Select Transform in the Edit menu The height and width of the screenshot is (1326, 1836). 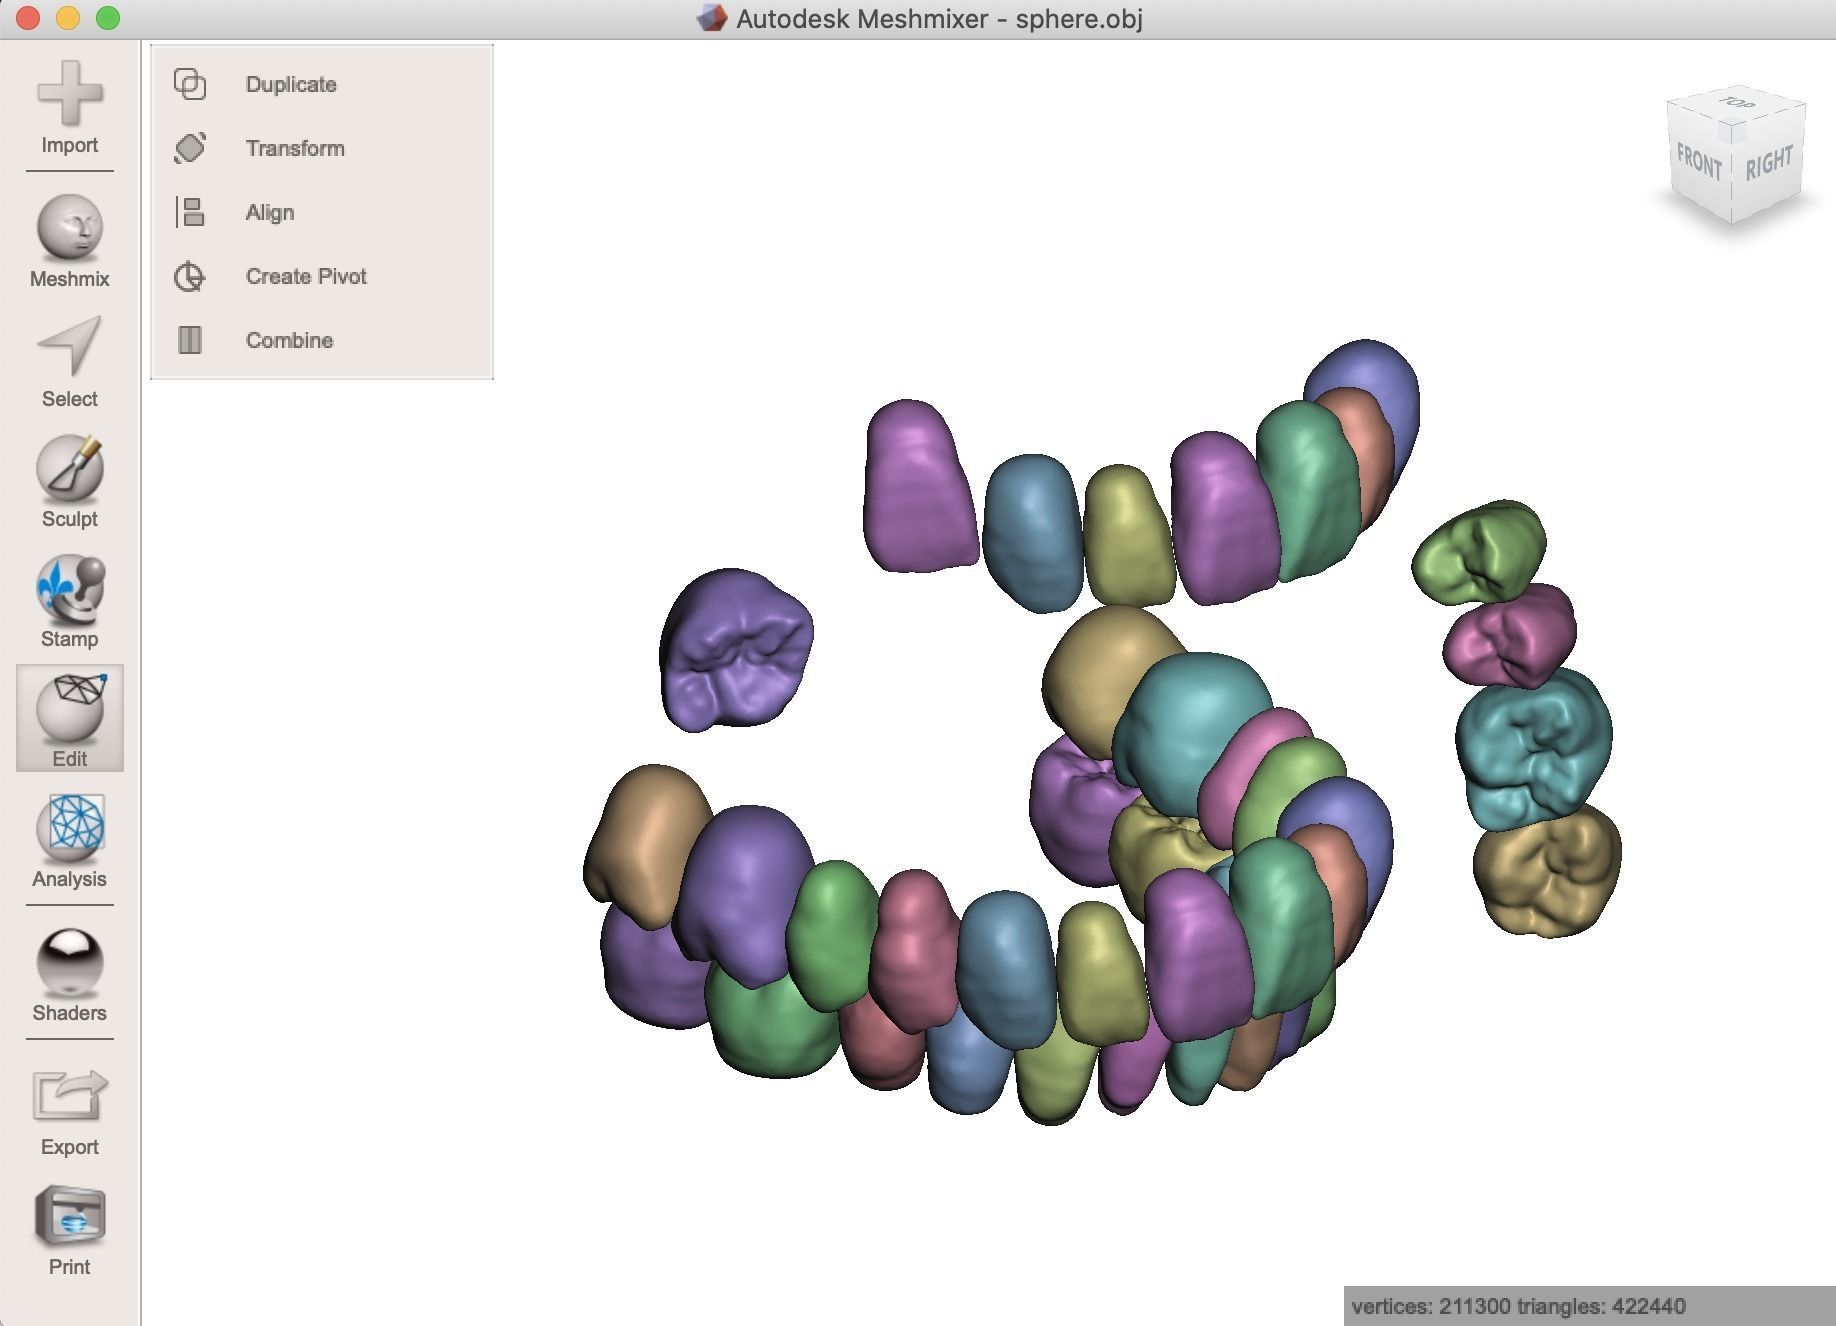(322, 148)
